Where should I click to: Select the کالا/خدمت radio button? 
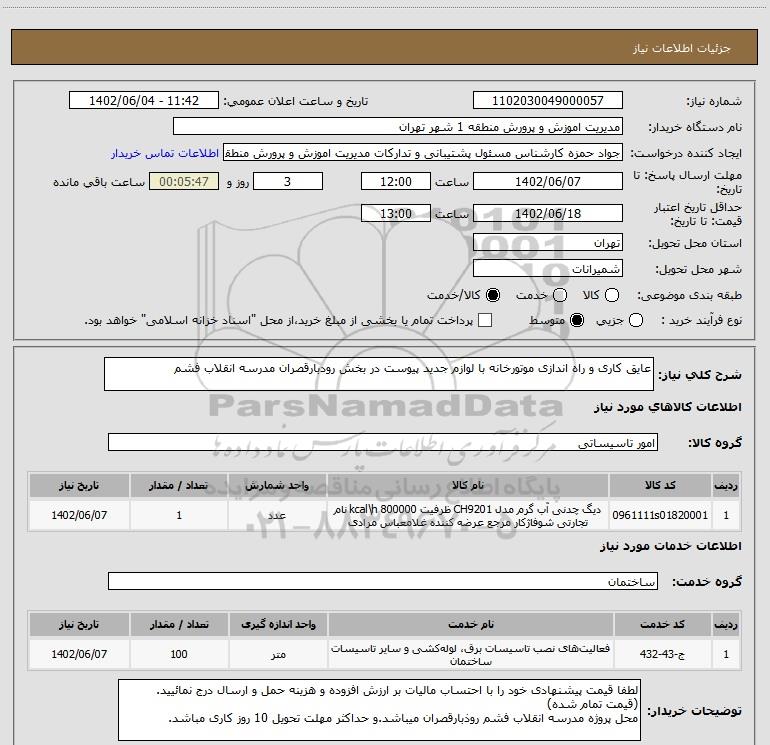pyautogui.click(x=493, y=295)
